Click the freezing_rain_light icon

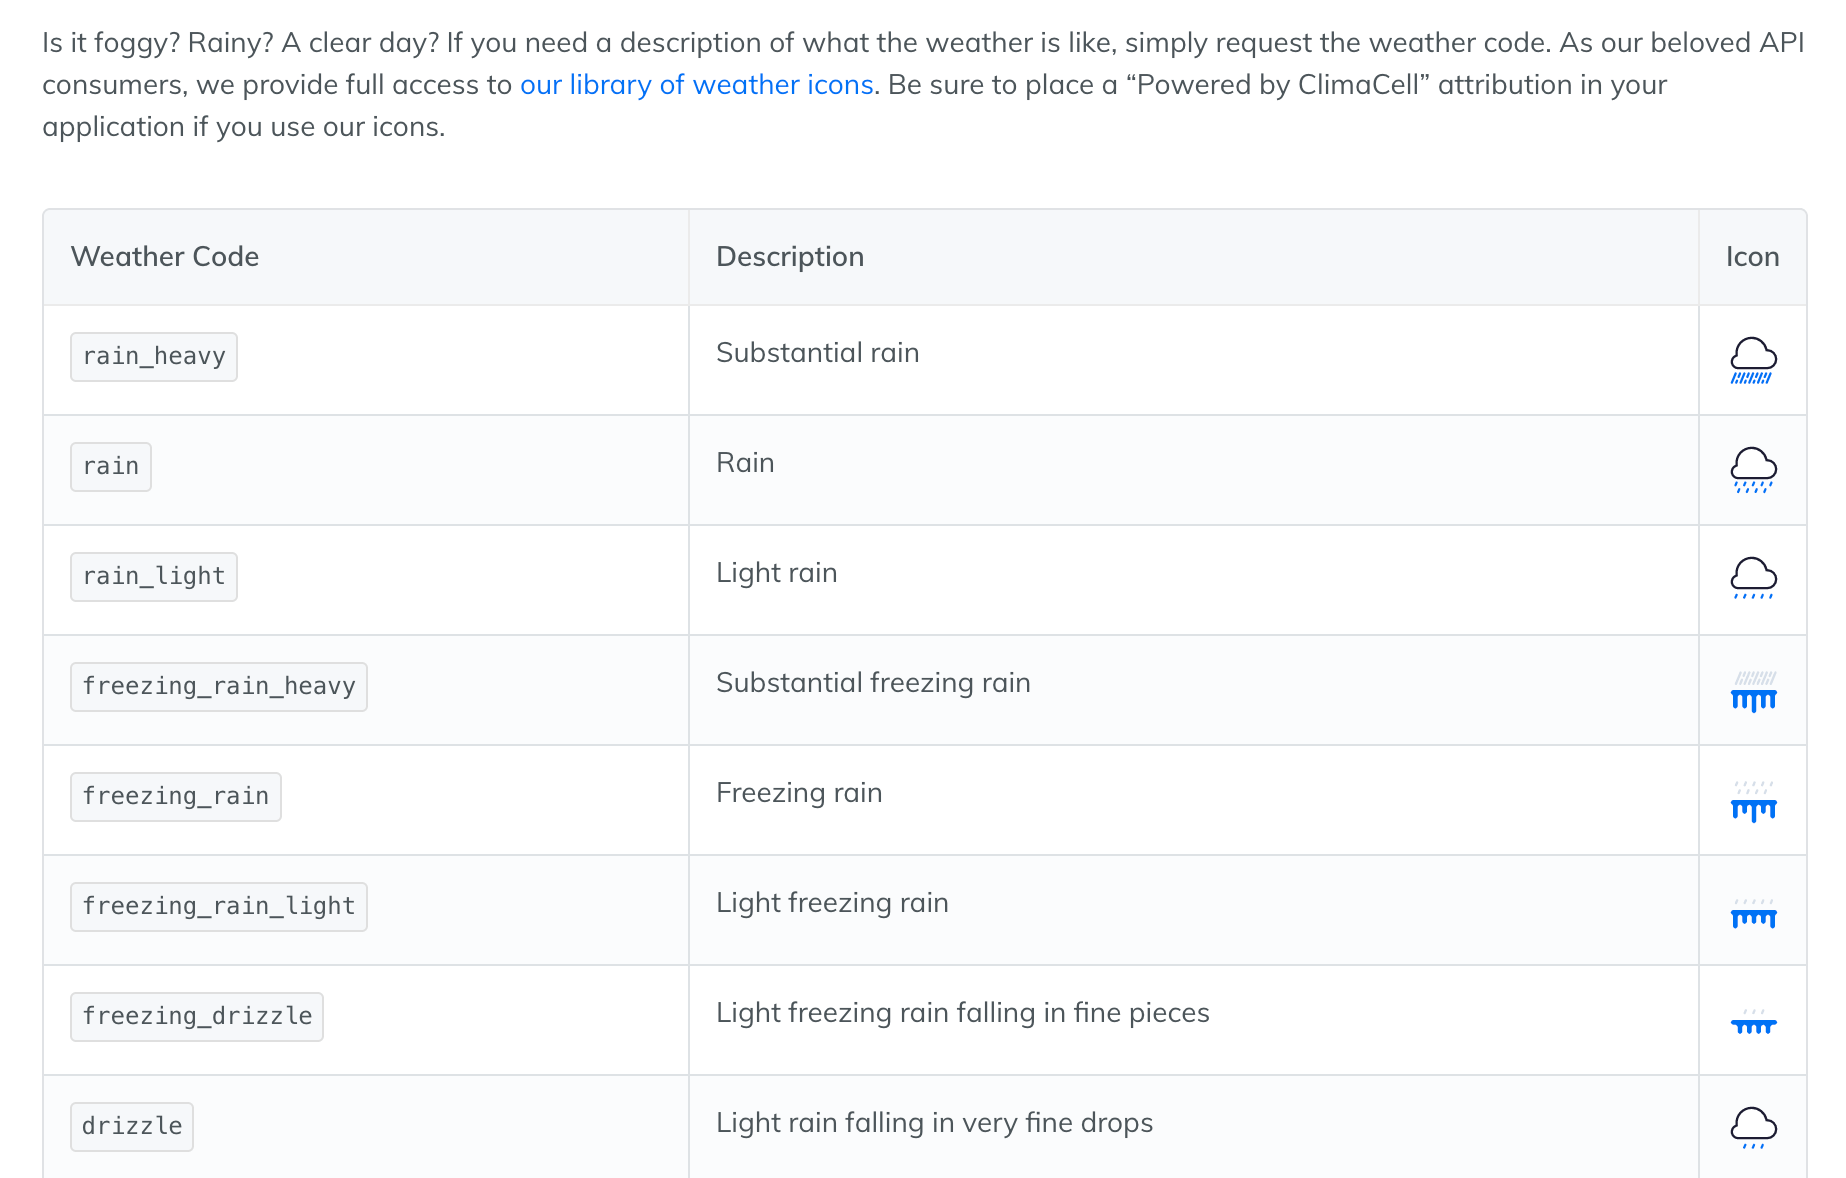click(x=1753, y=914)
